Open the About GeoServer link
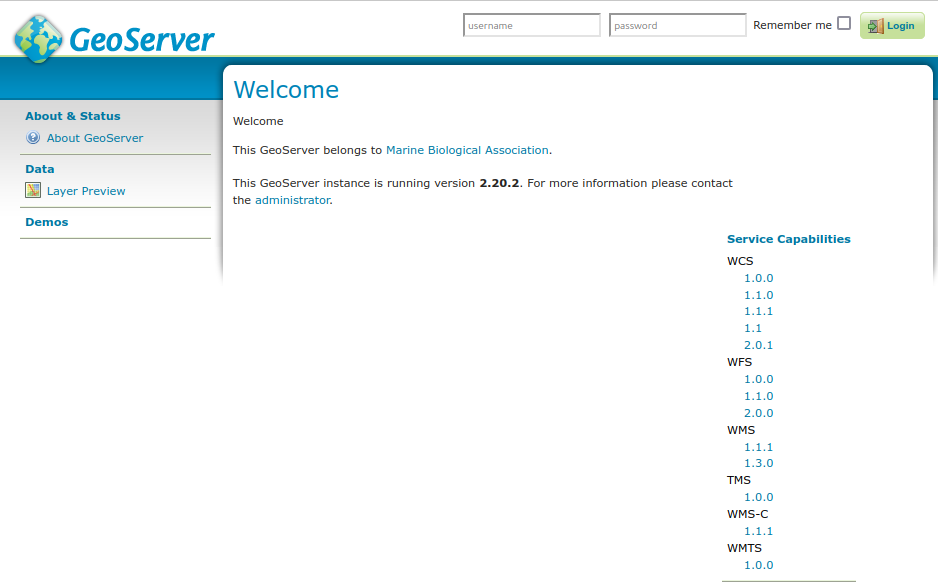This screenshot has width=938, height=587. pyautogui.click(x=95, y=138)
